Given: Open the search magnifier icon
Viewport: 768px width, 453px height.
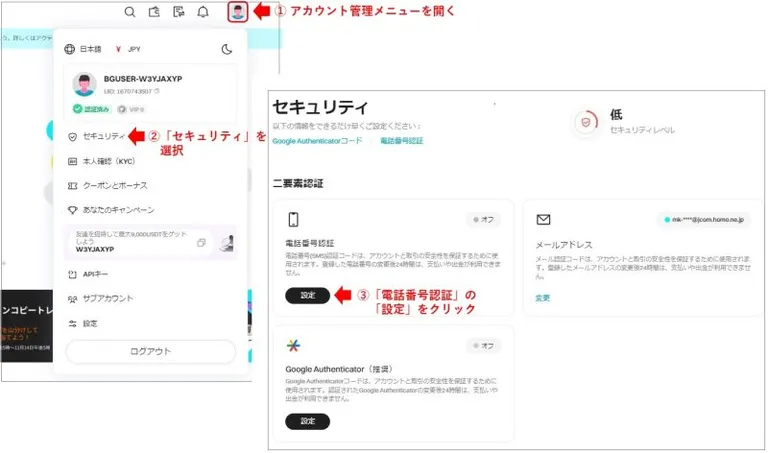Looking at the screenshot, I should tap(130, 12).
